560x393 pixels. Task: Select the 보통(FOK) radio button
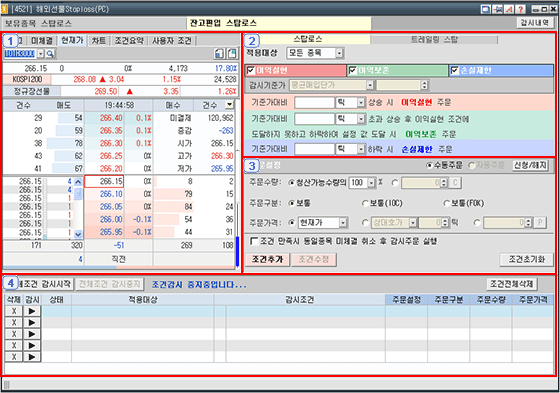(x=446, y=203)
